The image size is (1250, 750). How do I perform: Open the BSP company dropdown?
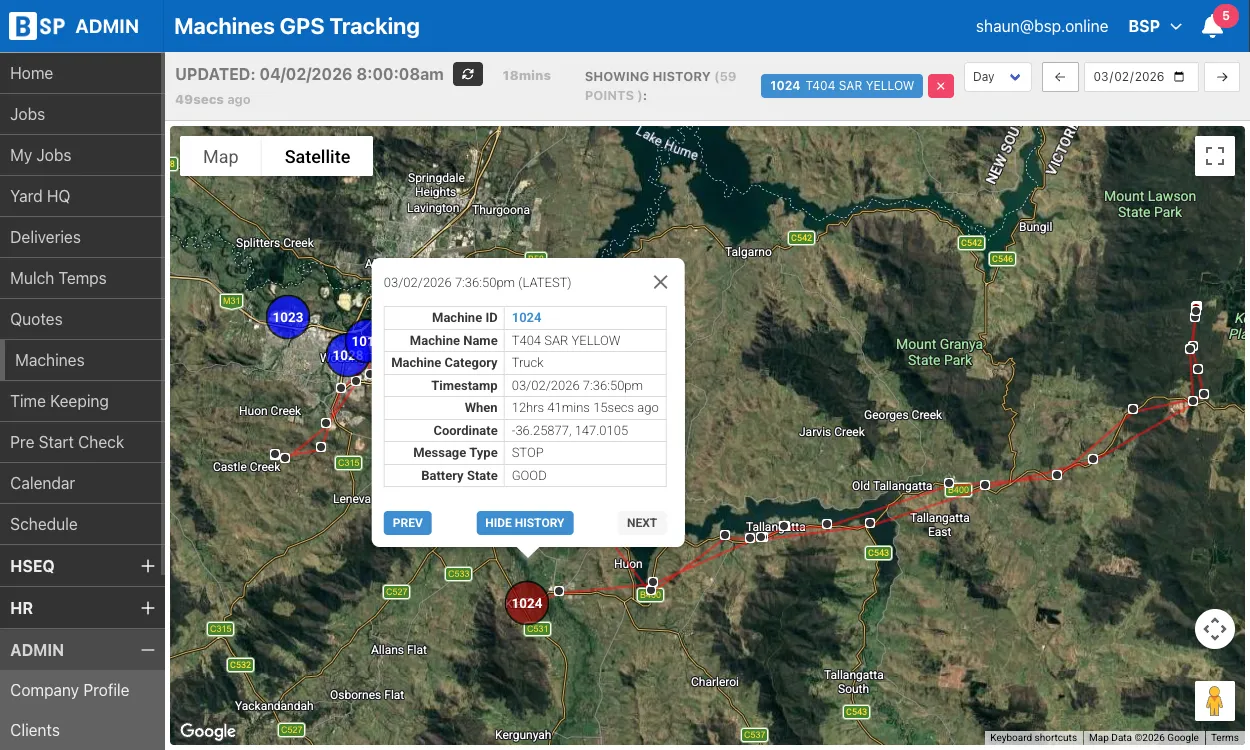pos(1155,27)
